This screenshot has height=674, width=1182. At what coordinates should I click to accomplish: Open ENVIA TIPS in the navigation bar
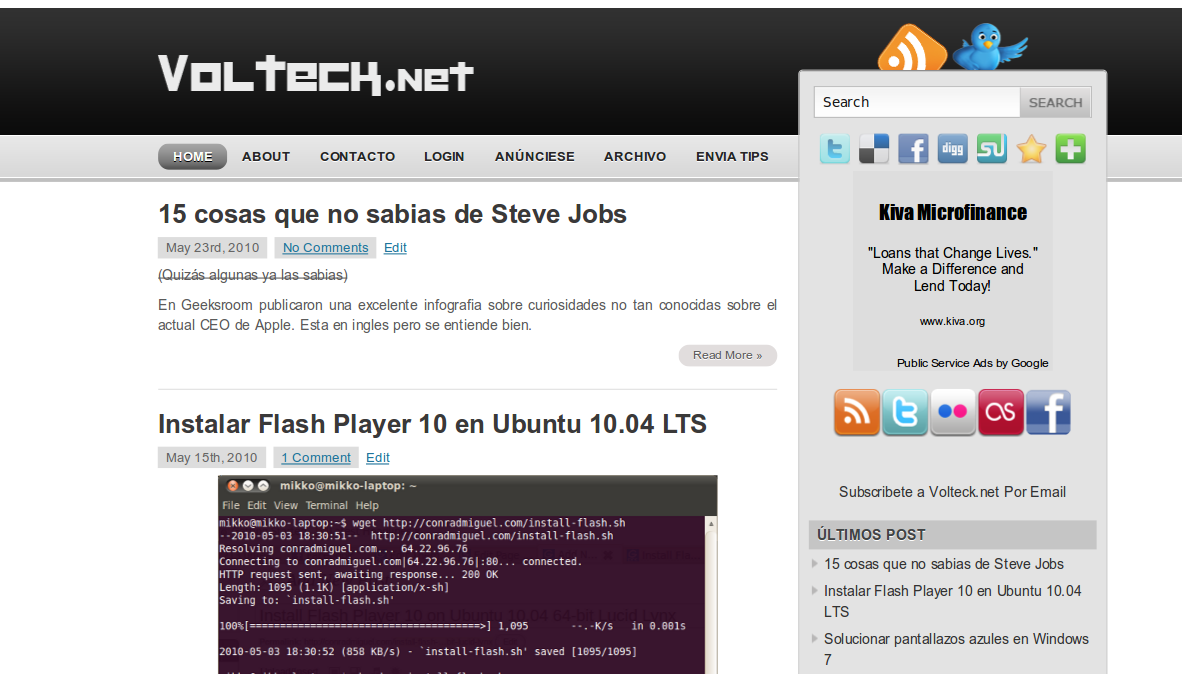[x=732, y=157]
